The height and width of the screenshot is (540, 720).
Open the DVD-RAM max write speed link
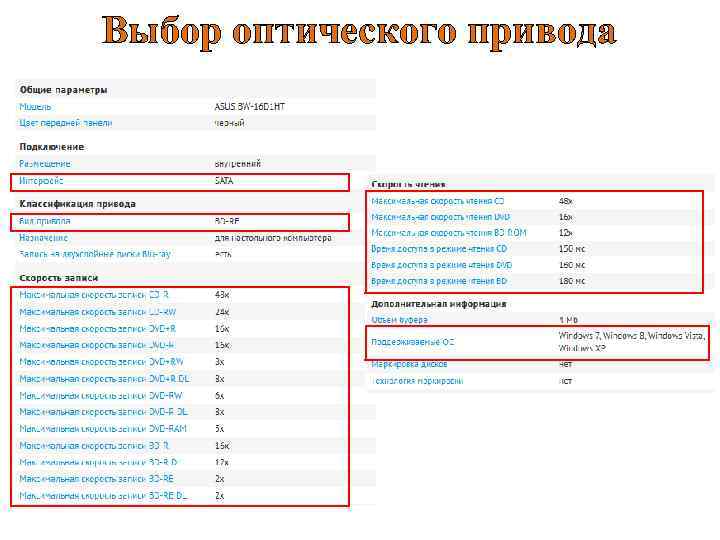pyautogui.click(x=103, y=428)
